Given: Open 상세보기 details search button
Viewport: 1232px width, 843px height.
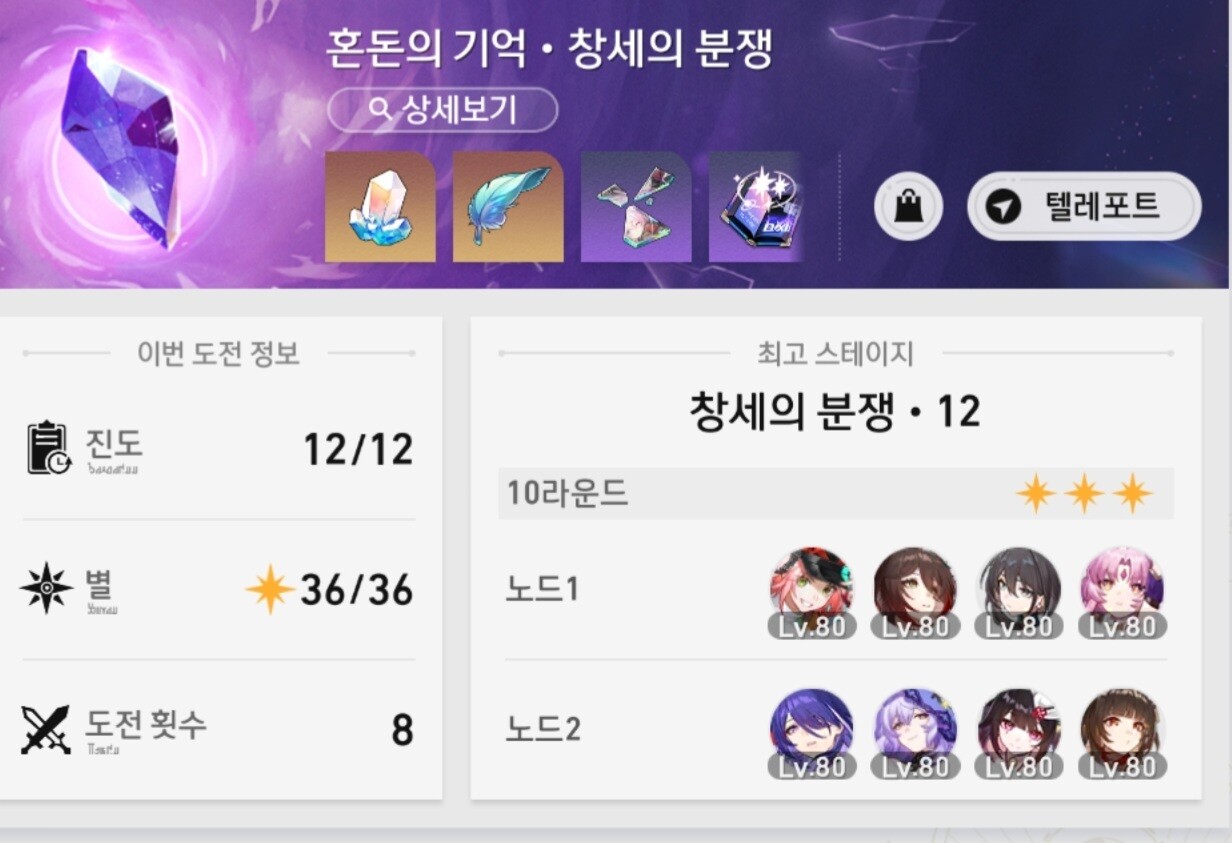Looking at the screenshot, I should click(442, 109).
